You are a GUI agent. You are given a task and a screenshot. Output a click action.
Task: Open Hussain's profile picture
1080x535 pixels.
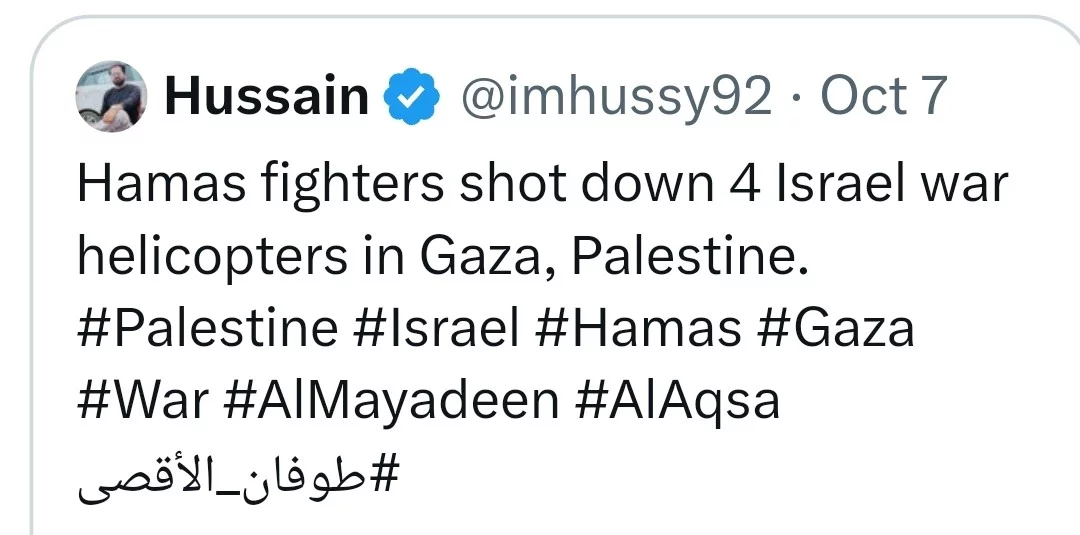[x=111, y=97]
